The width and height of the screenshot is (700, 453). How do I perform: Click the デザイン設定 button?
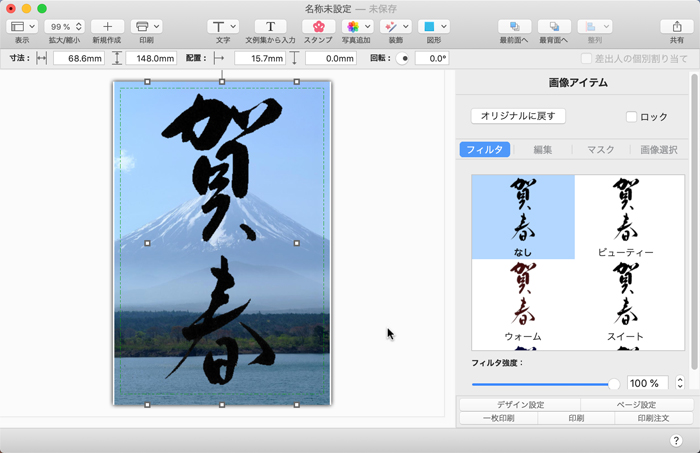click(520, 405)
